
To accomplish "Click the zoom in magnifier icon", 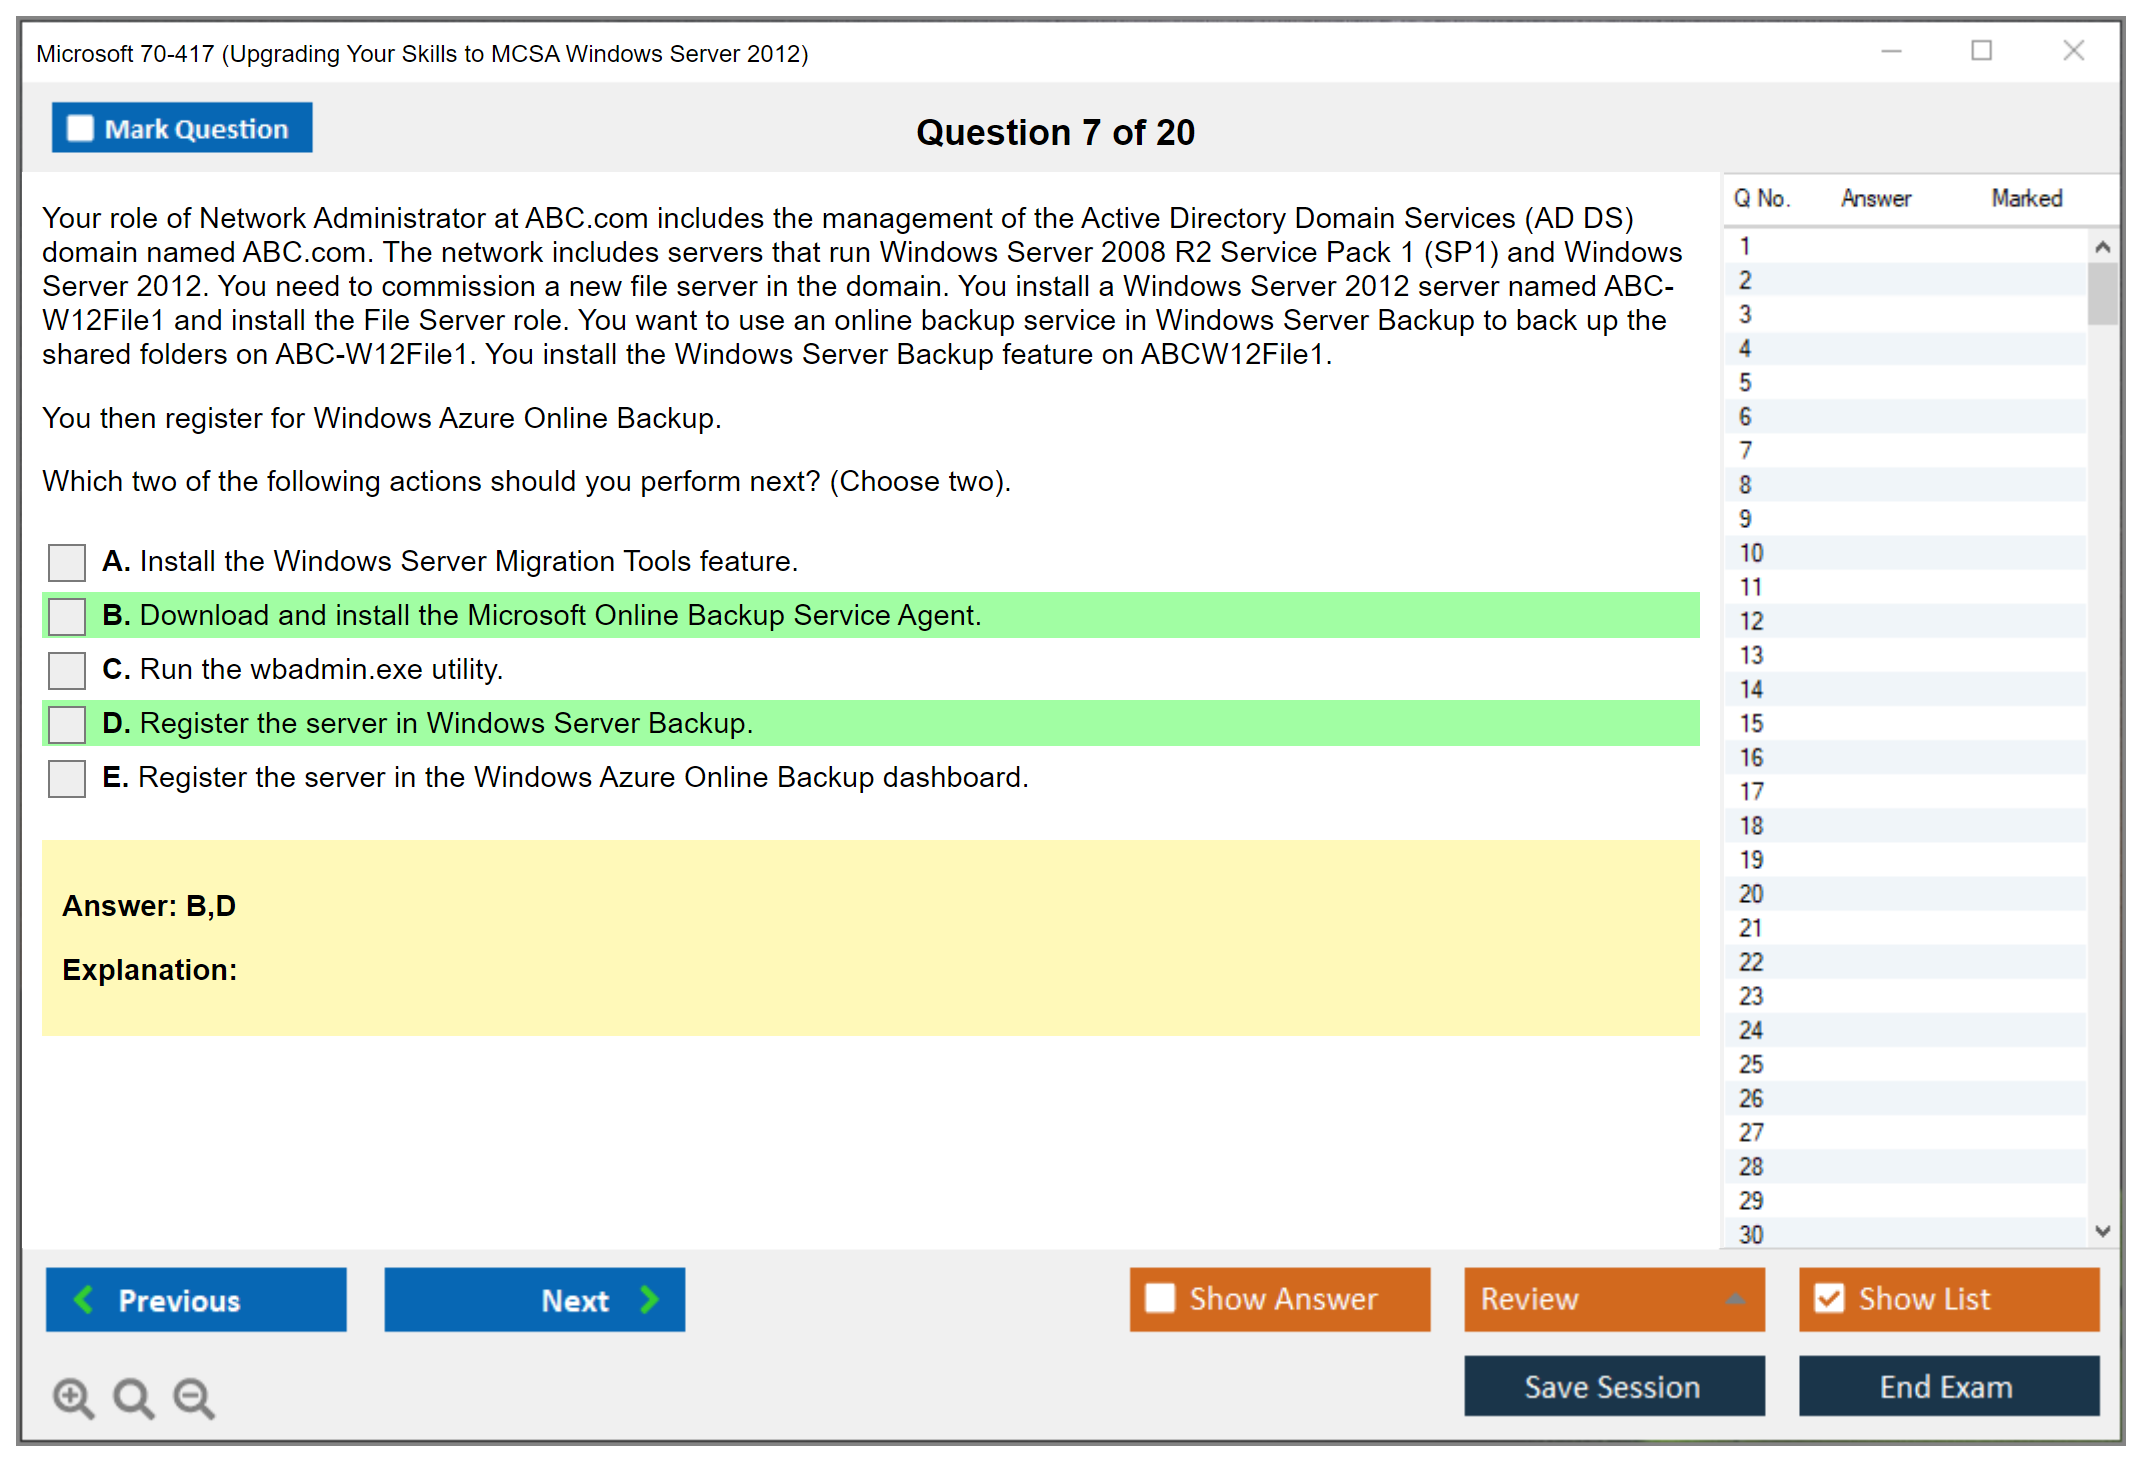I will pos(73,1397).
